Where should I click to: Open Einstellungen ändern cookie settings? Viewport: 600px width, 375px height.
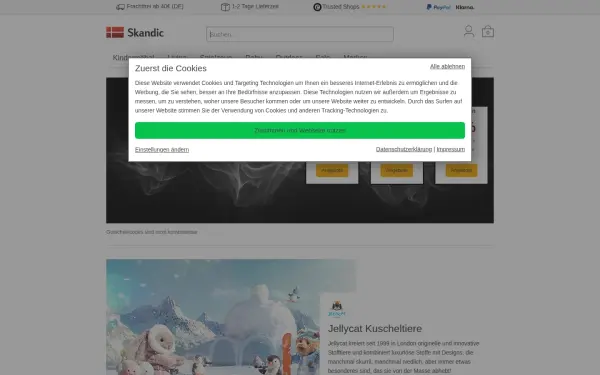[x=162, y=150]
